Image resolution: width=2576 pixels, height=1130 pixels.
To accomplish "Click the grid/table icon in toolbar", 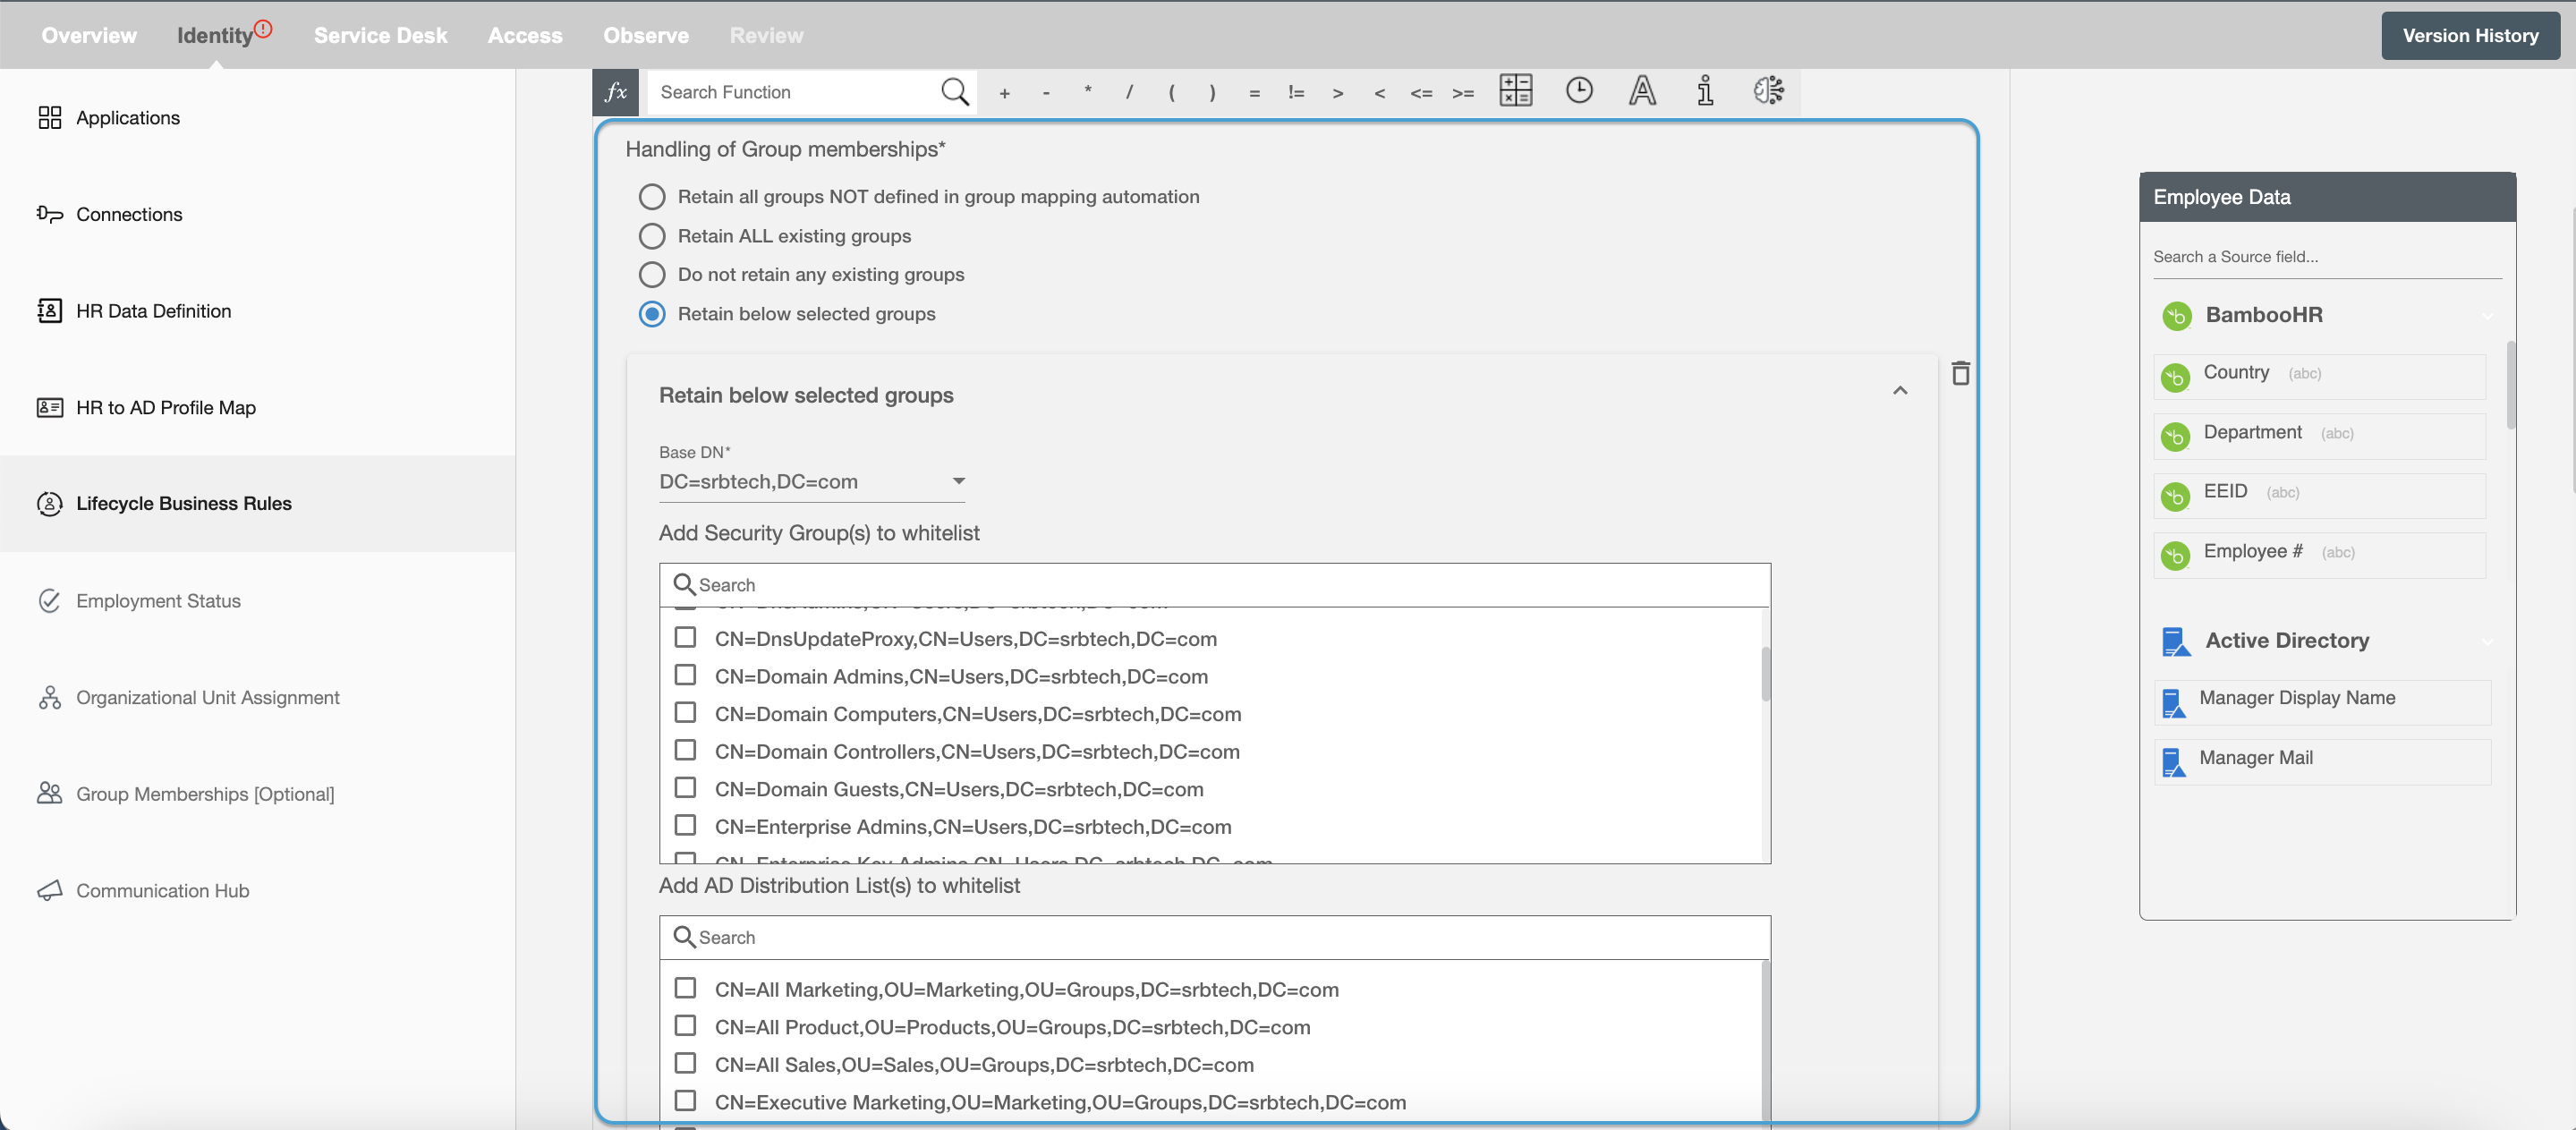I will click(1515, 90).
